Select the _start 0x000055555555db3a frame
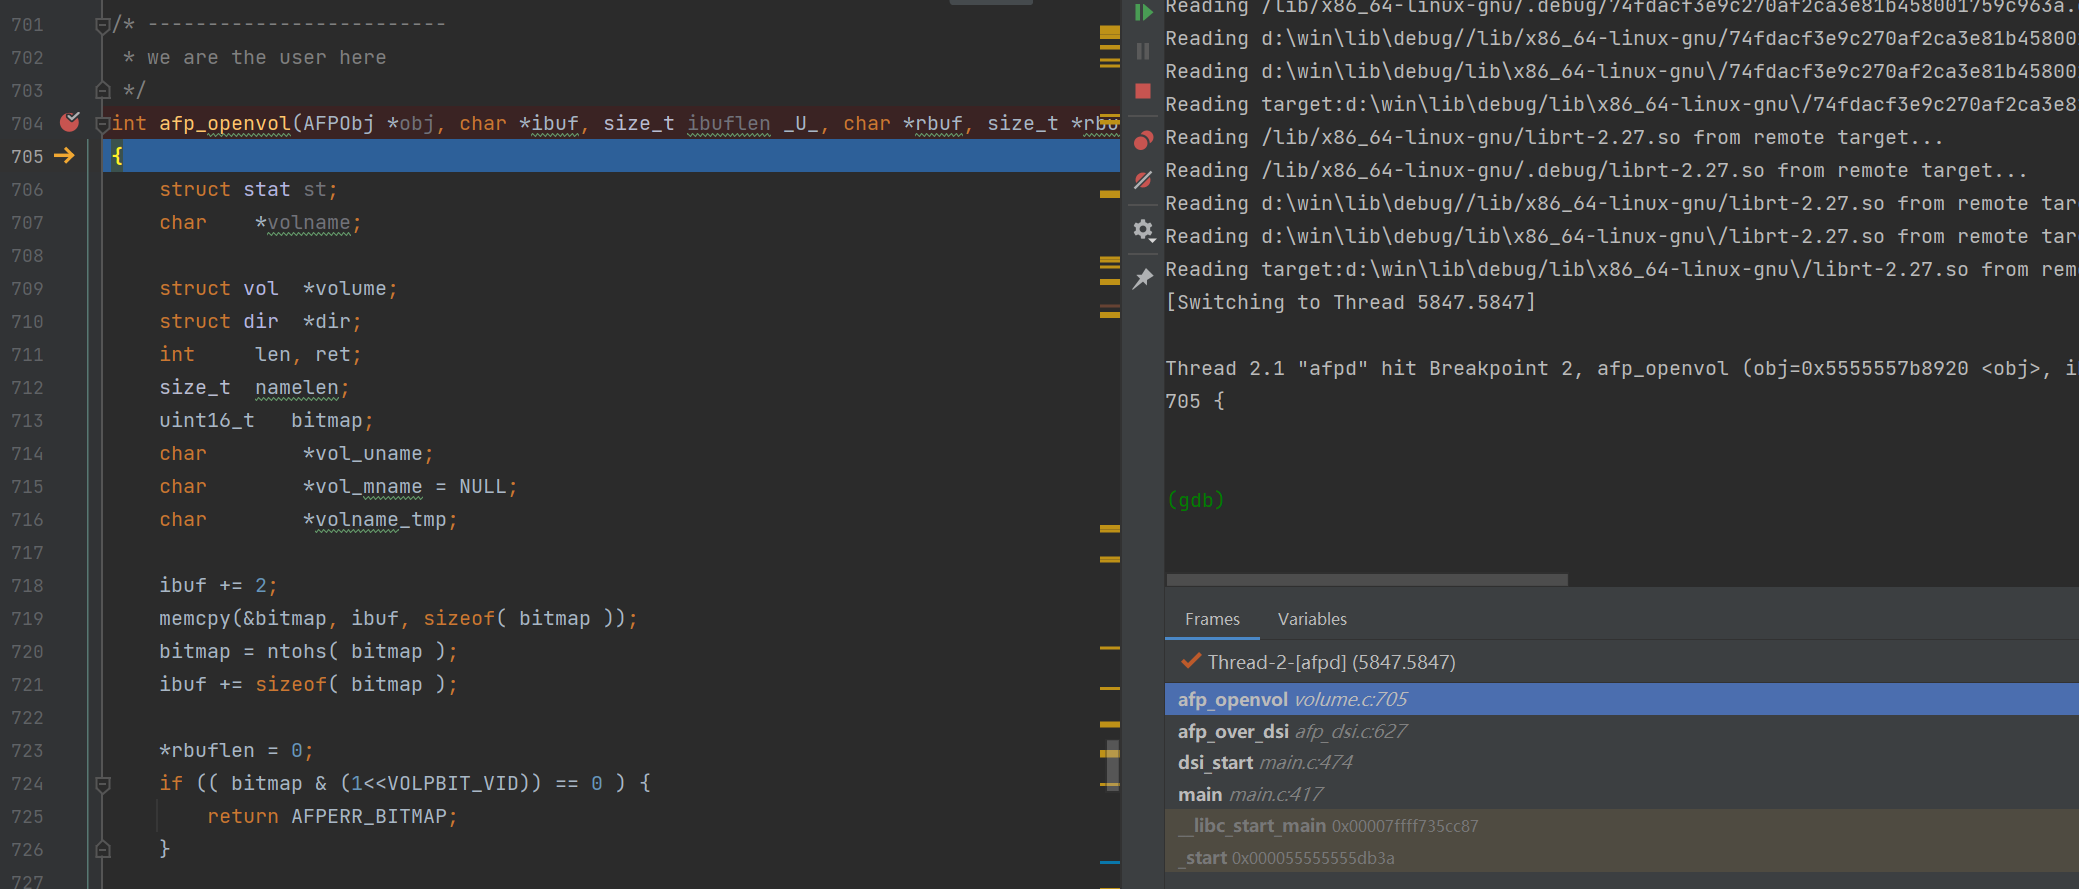The image size is (2079, 889). click(x=1622, y=858)
